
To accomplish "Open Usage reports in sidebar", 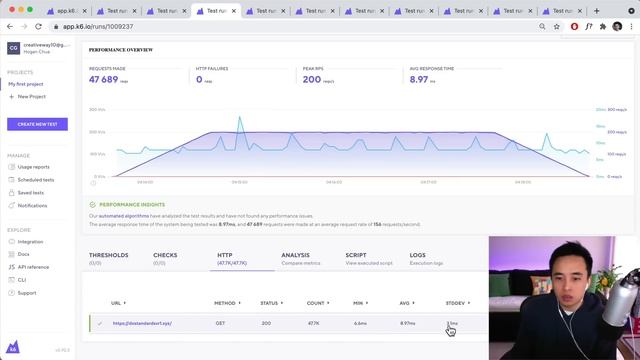I will pos(33,167).
